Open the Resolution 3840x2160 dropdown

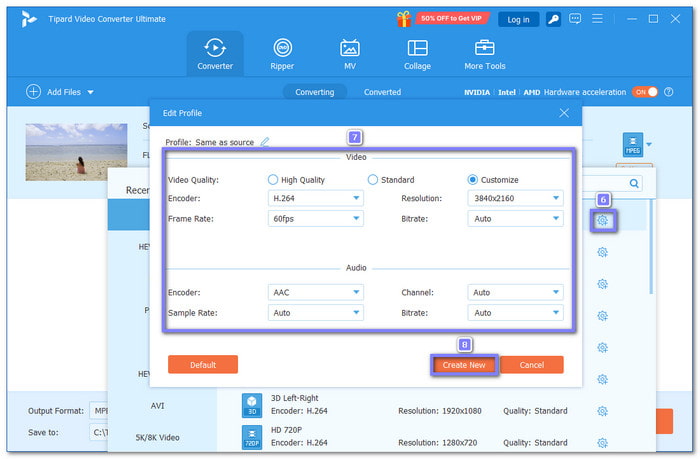point(515,198)
